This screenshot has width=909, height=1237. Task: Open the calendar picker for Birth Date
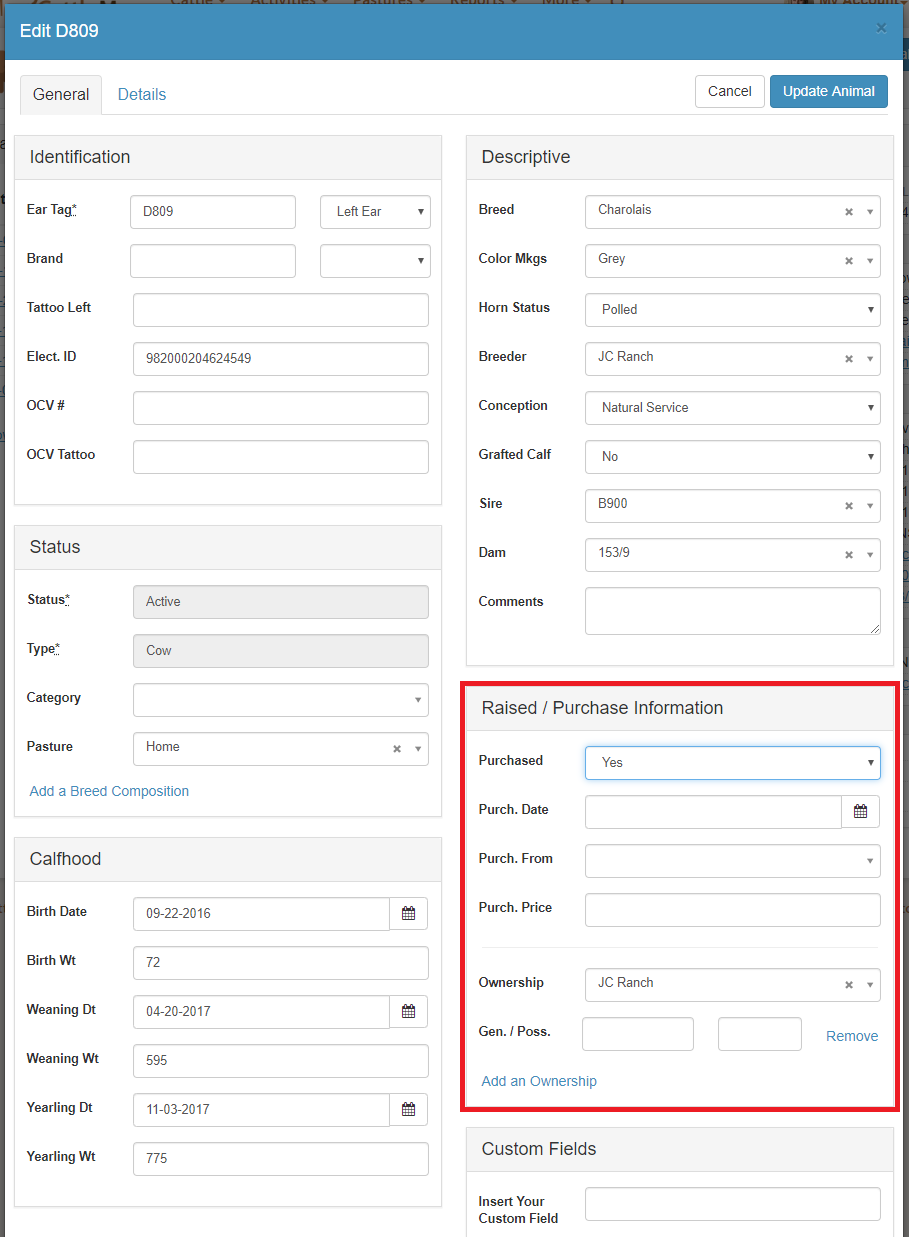(x=409, y=913)
